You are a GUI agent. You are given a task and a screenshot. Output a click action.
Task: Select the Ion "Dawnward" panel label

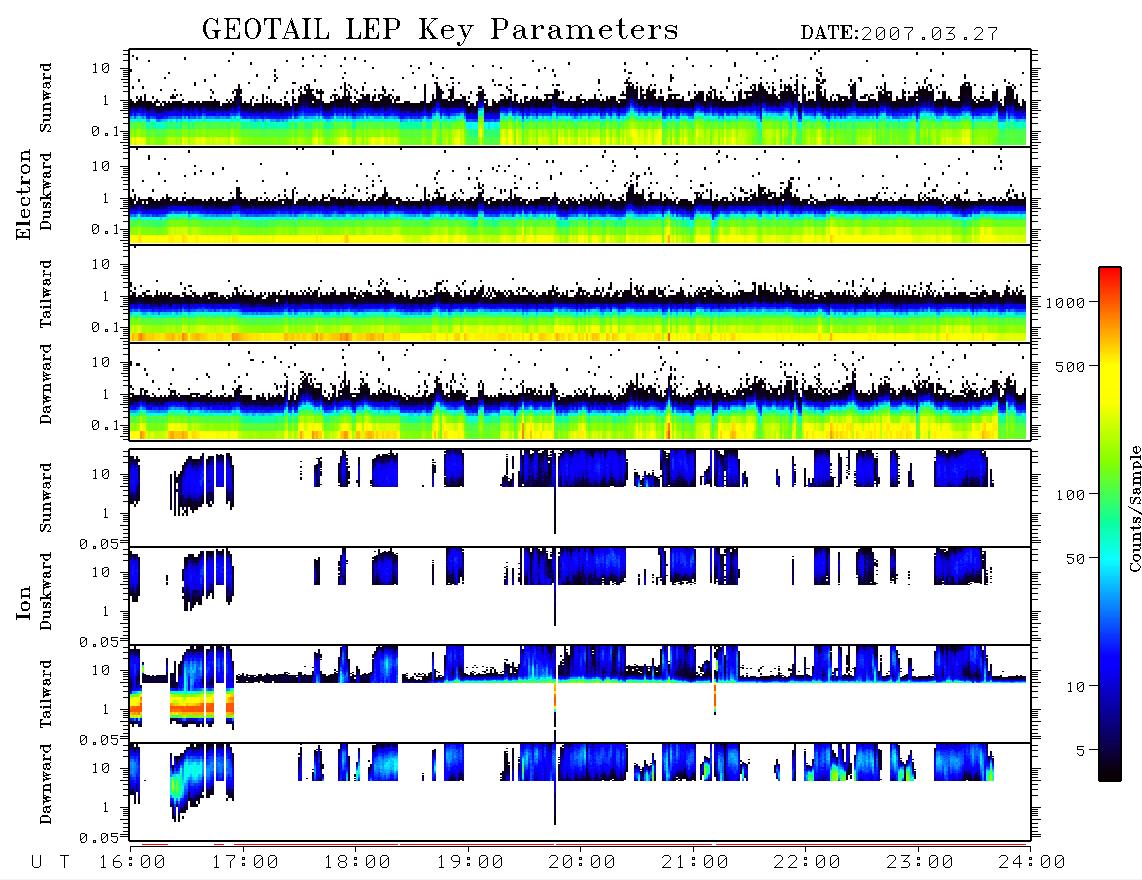coord(46,784)
